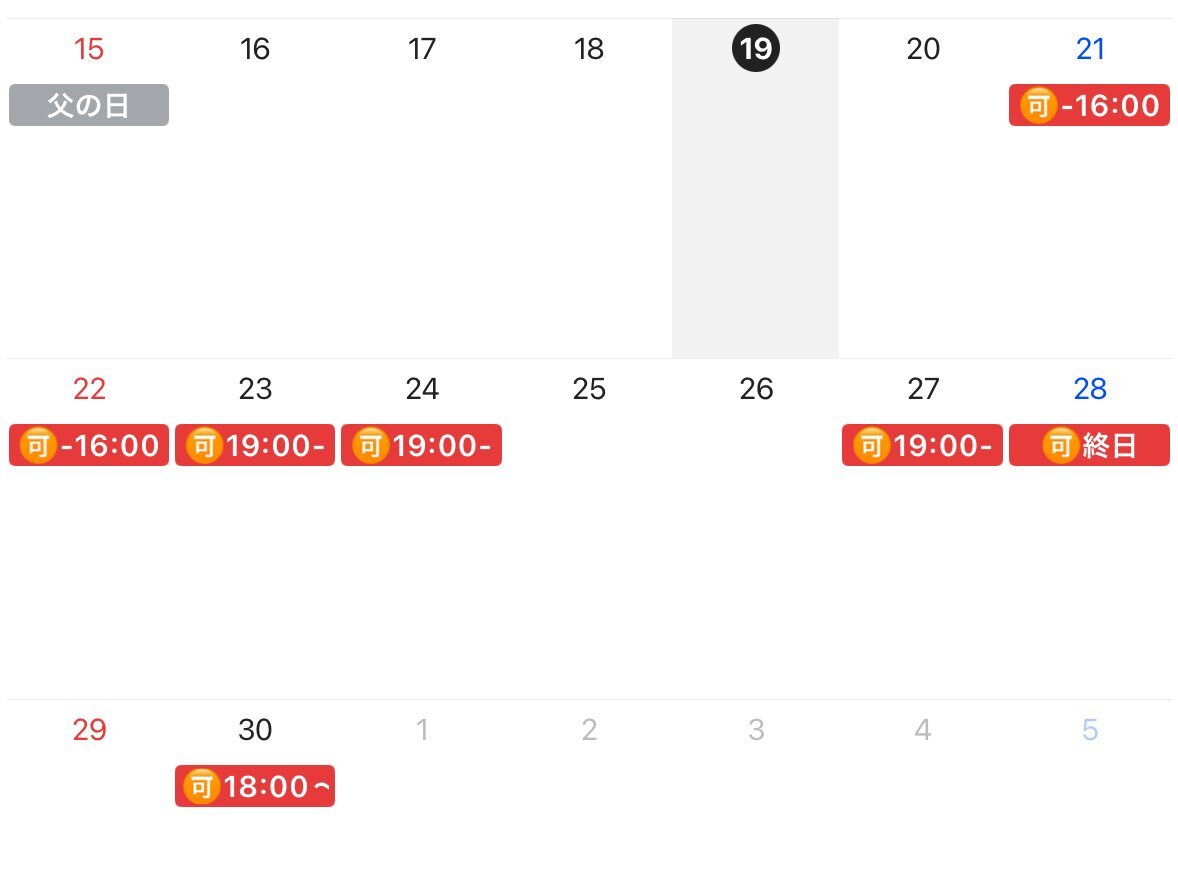Image resolution: width=1178 pixels, height=891 pixels.
Task: Select next month's Saturday 5
Action: [1090, 729]
